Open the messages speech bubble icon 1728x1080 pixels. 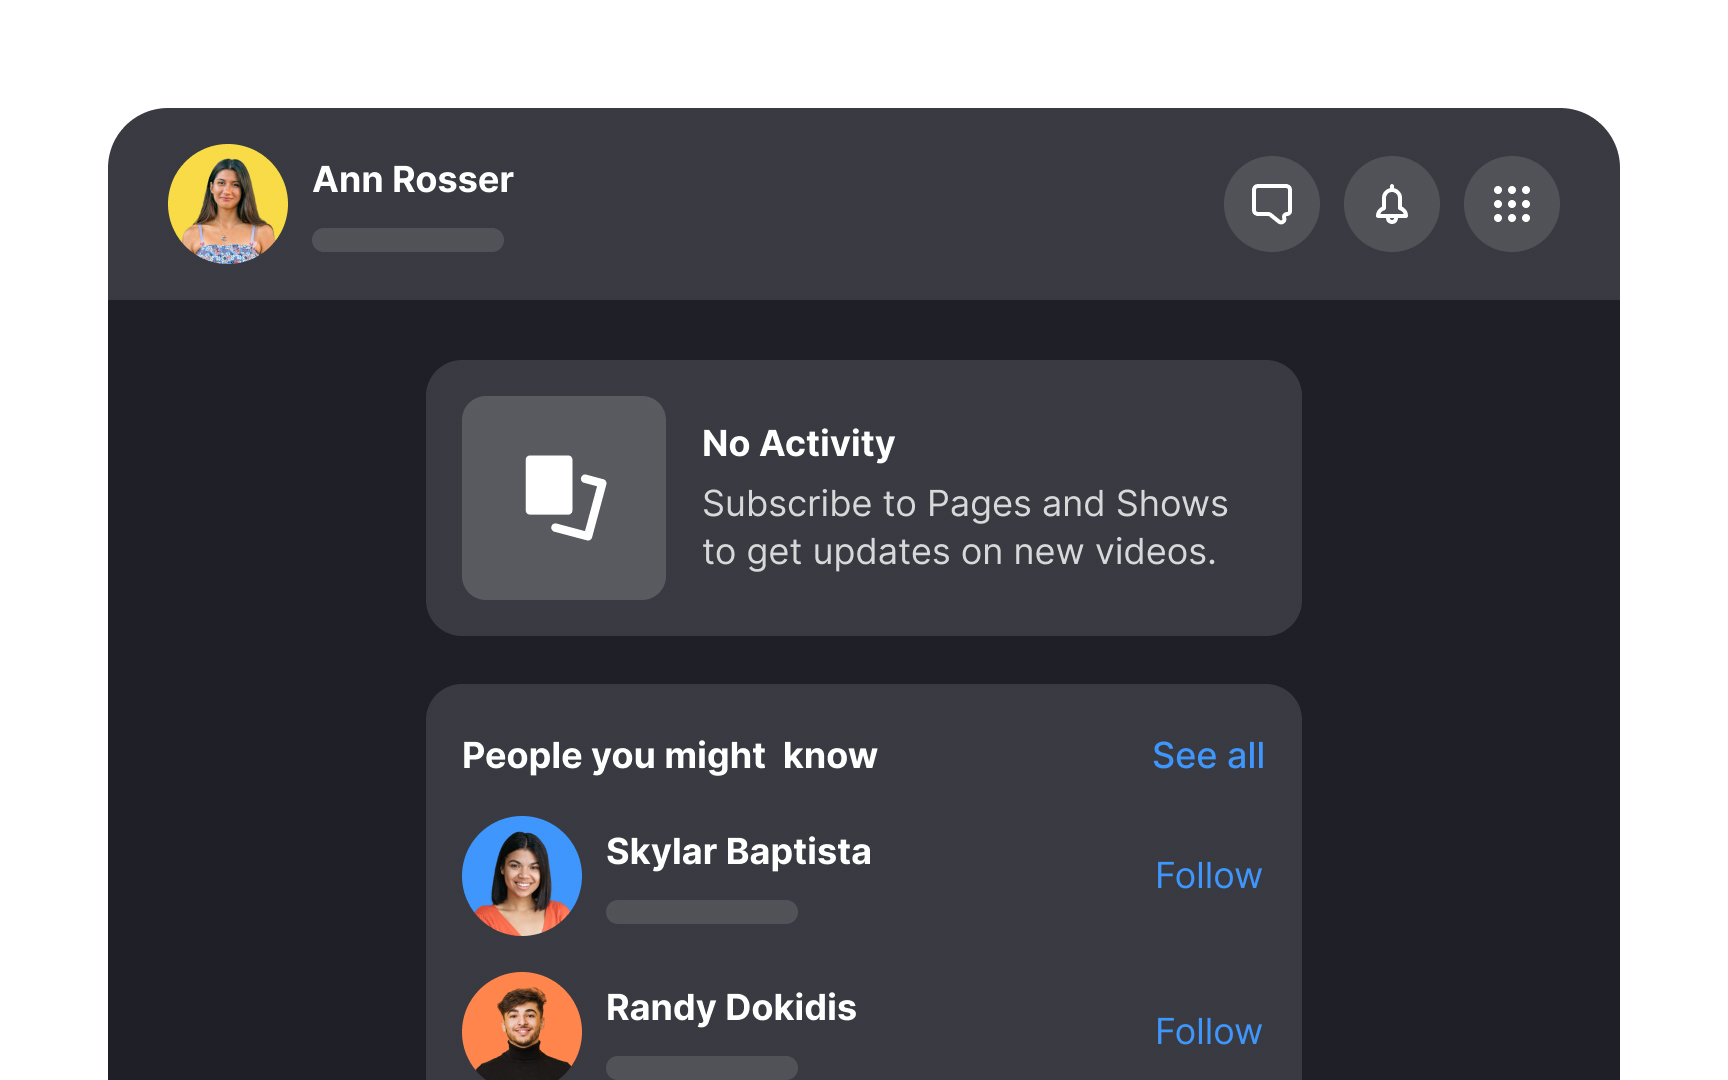(1271, 204)
